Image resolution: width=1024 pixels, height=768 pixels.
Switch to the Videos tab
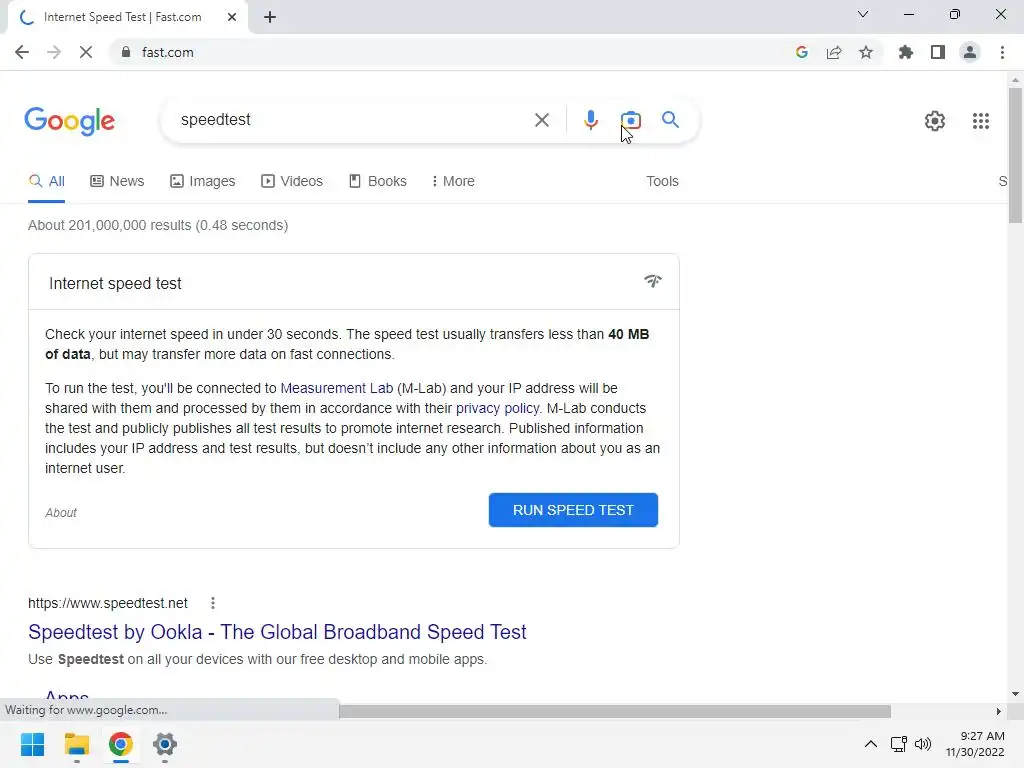[292, 182]
